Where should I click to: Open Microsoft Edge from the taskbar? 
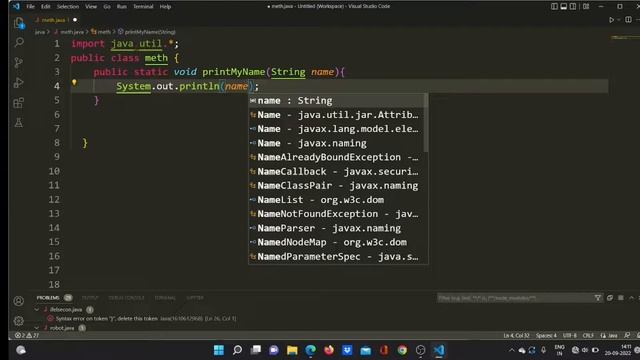click(311, 350)
